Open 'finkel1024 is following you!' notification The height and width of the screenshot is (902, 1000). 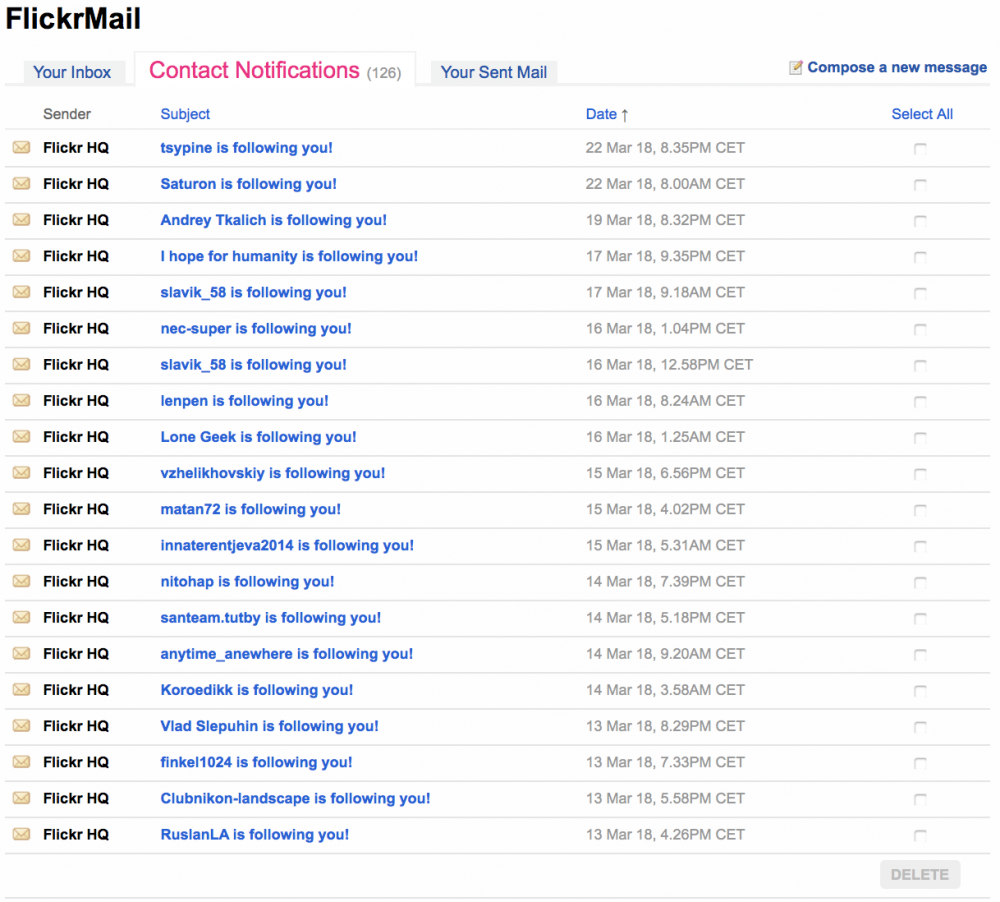pyautogui.click(x=256, y=762)
